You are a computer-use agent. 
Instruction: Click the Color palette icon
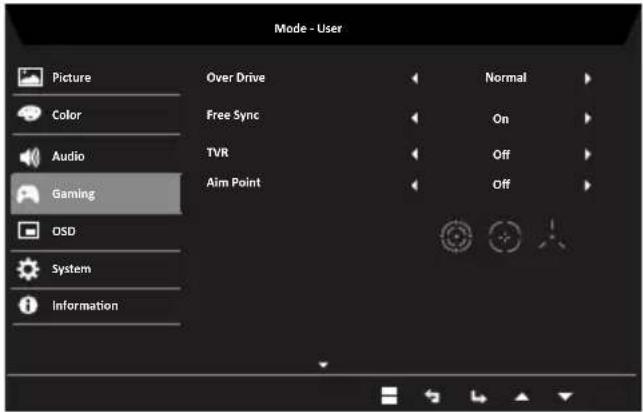[29, 114]
